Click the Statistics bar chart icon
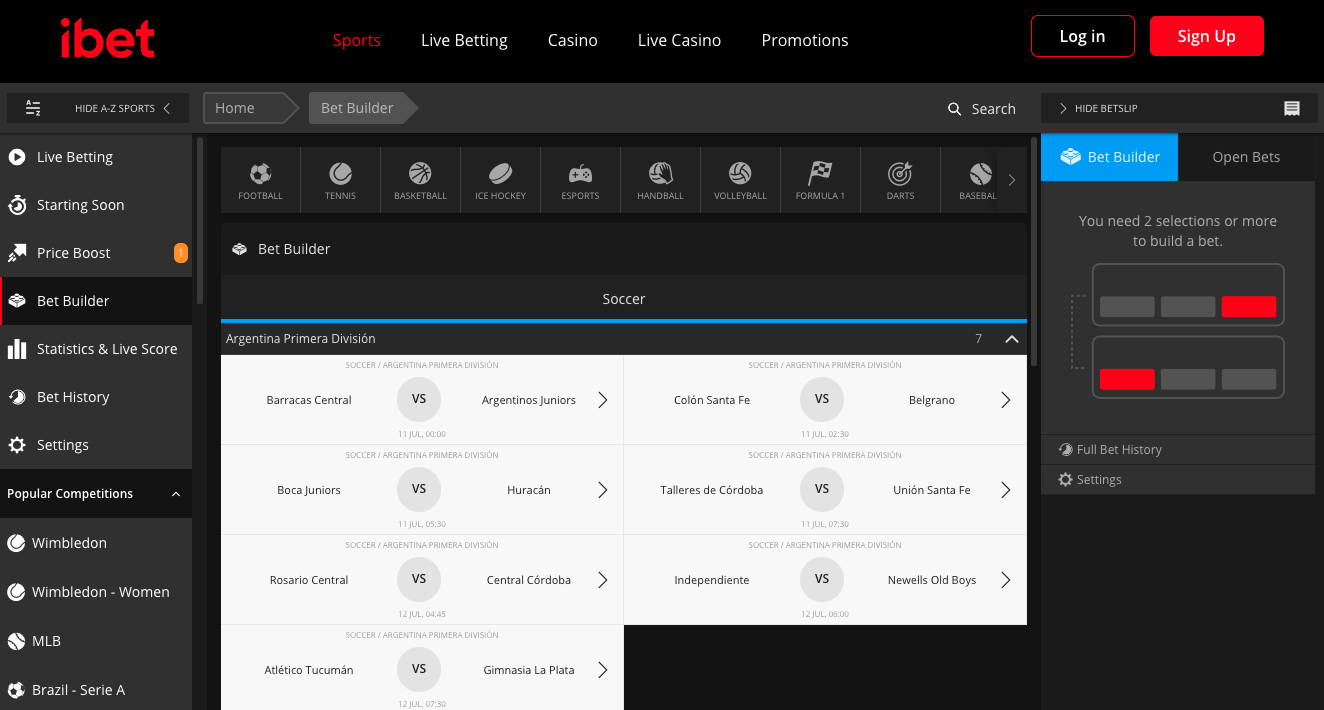The height and width of the screenshot is (710, 1324). [17, 349]
